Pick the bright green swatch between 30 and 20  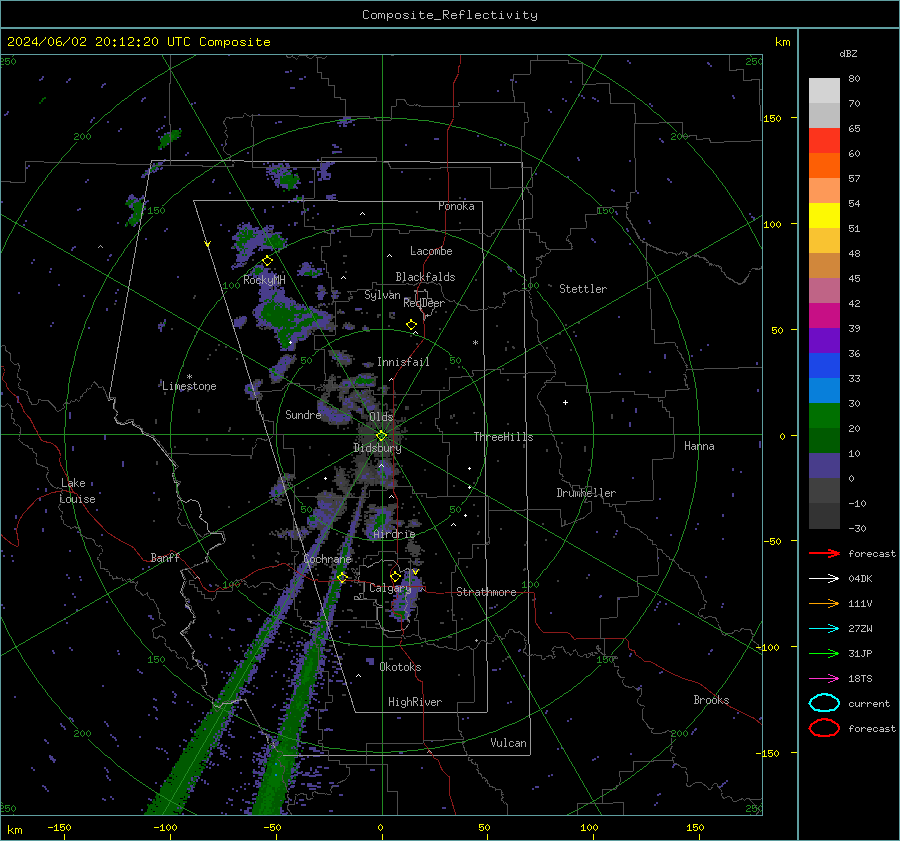824,416
